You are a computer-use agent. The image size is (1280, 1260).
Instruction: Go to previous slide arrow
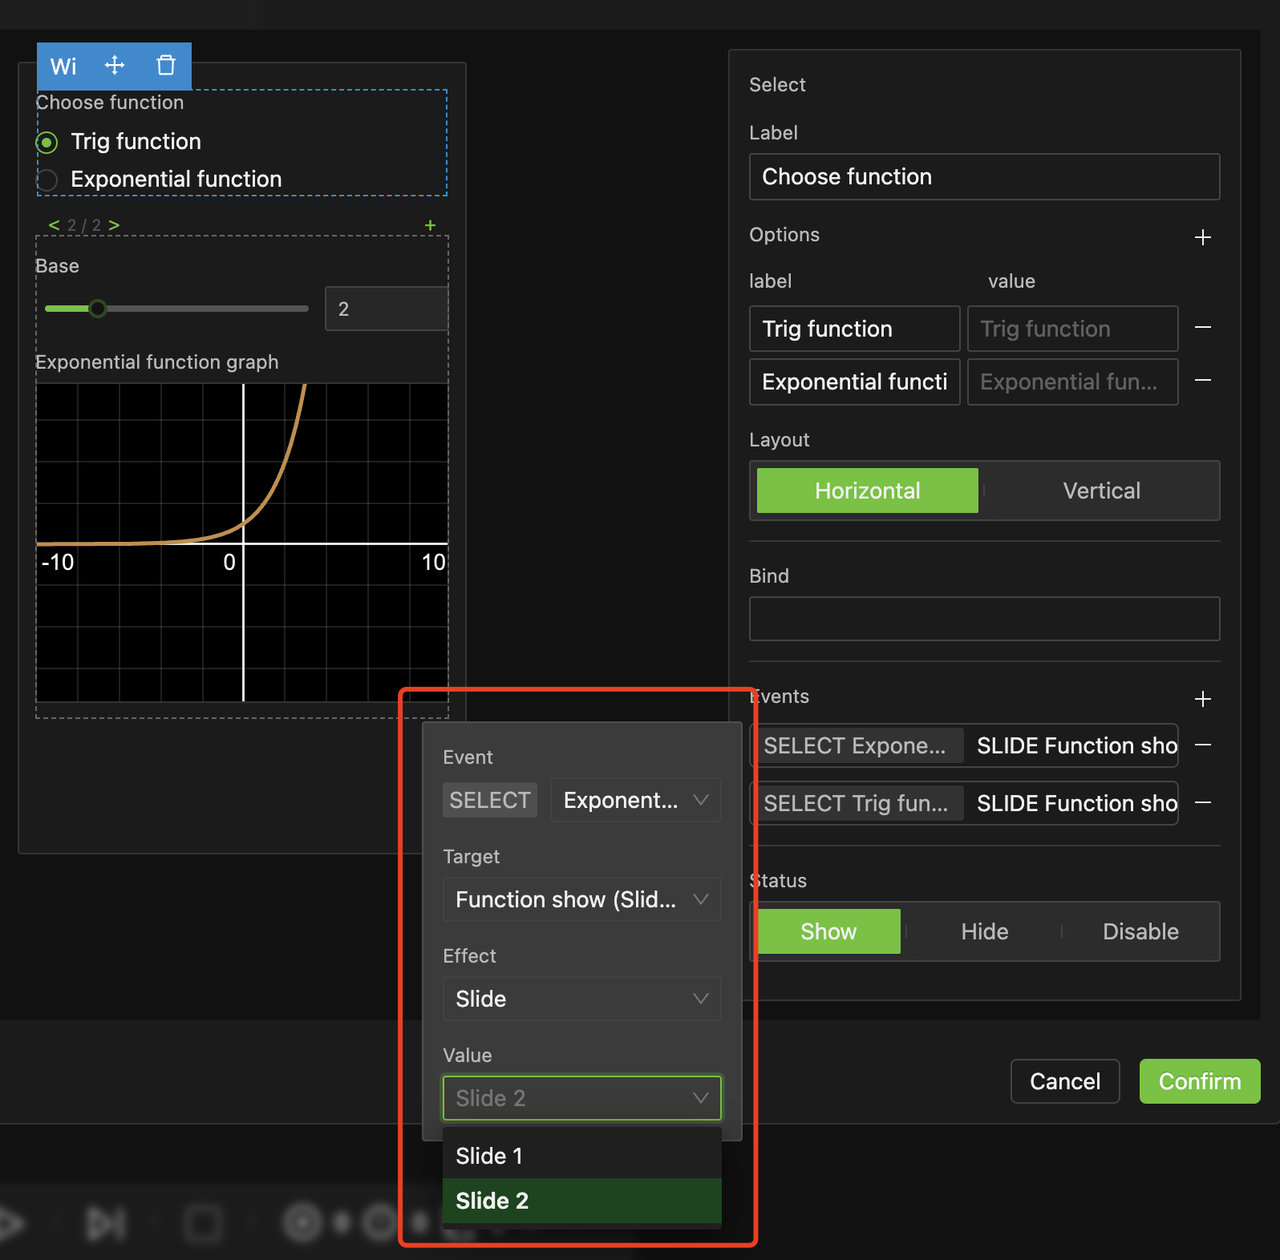pyautogui.click(x=54, y=226)
